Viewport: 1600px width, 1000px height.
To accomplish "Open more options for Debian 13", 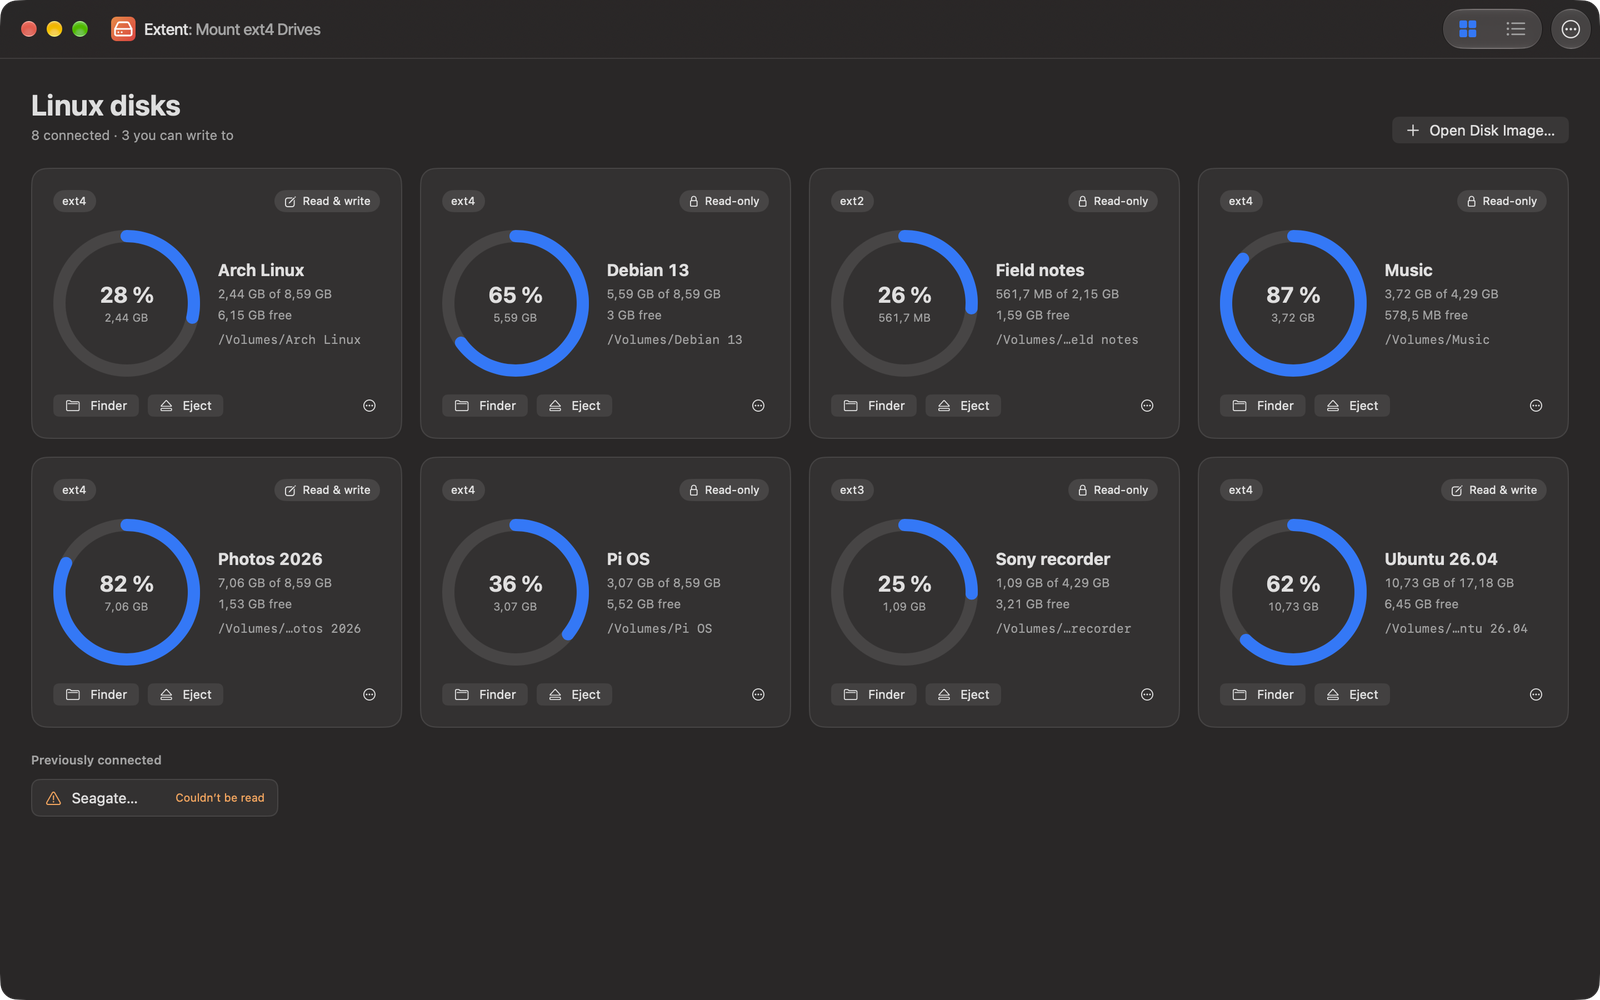I will [x=758, y=405].
